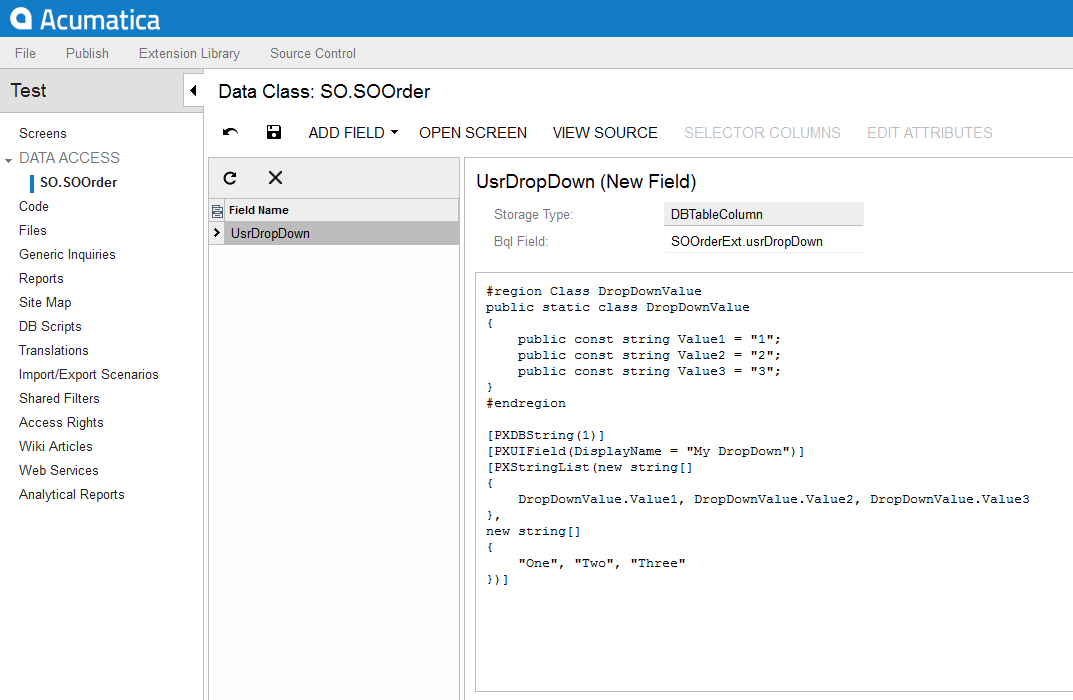Open the Analytical Reports section
Screen dimensions: 1073x700
(72, 494)
